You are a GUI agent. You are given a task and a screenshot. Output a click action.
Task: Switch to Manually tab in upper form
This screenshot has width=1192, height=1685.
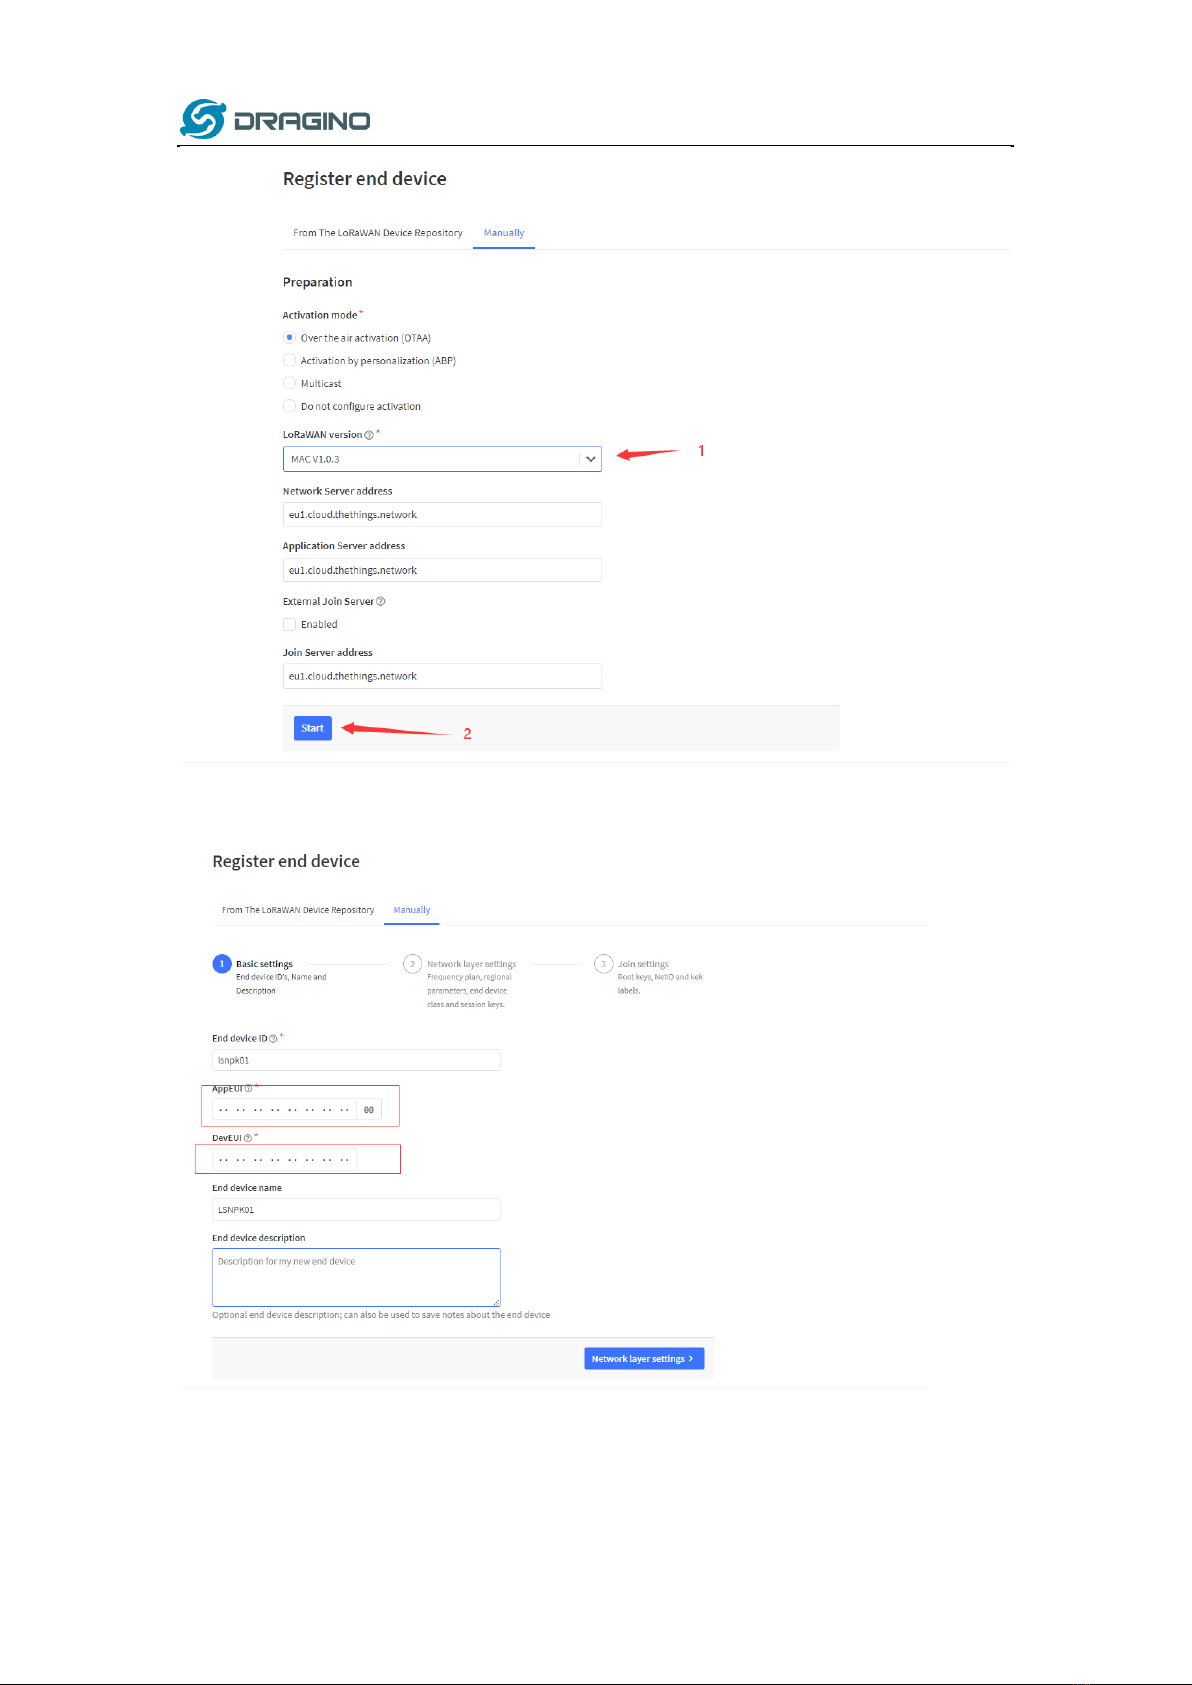point(504,233)
